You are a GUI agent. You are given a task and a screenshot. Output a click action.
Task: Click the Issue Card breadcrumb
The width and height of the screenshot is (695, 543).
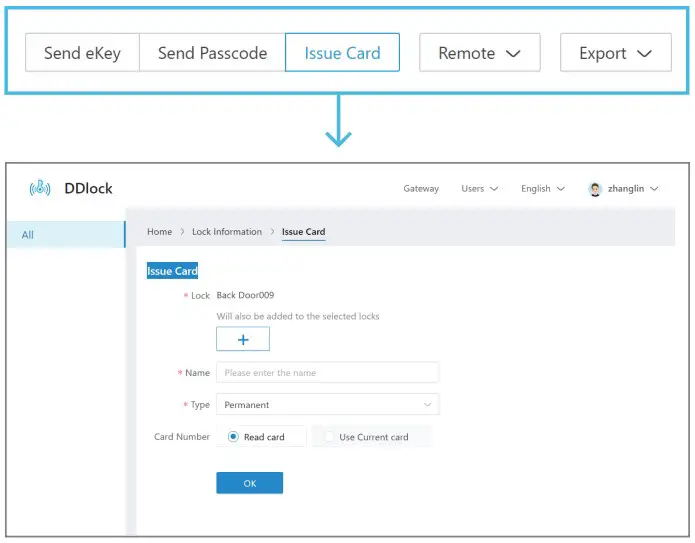click(304, 232)
